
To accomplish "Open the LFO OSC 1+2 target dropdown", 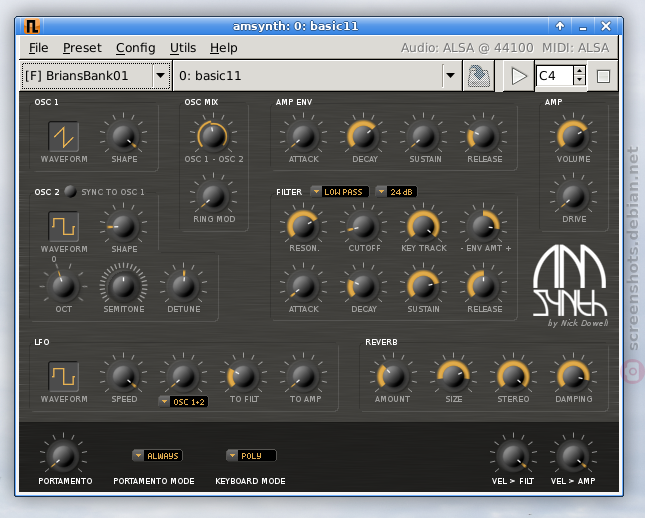I will [183, 402].
